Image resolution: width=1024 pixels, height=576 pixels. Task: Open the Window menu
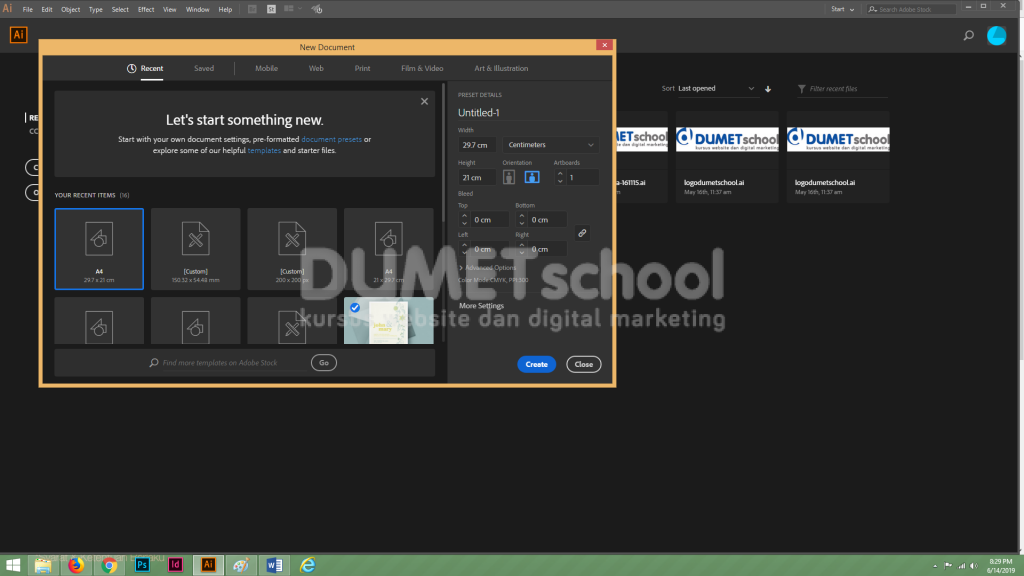[x=197, y=9]
